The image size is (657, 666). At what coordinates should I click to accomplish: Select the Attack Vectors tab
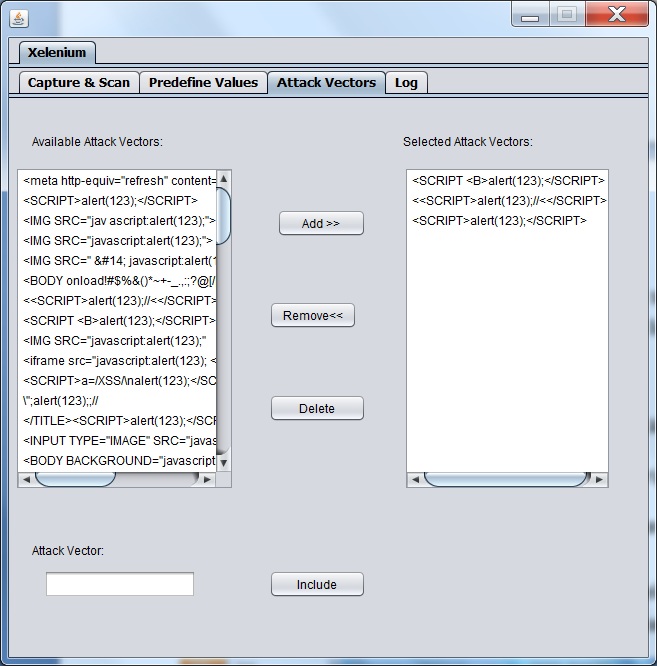point(326,83)
